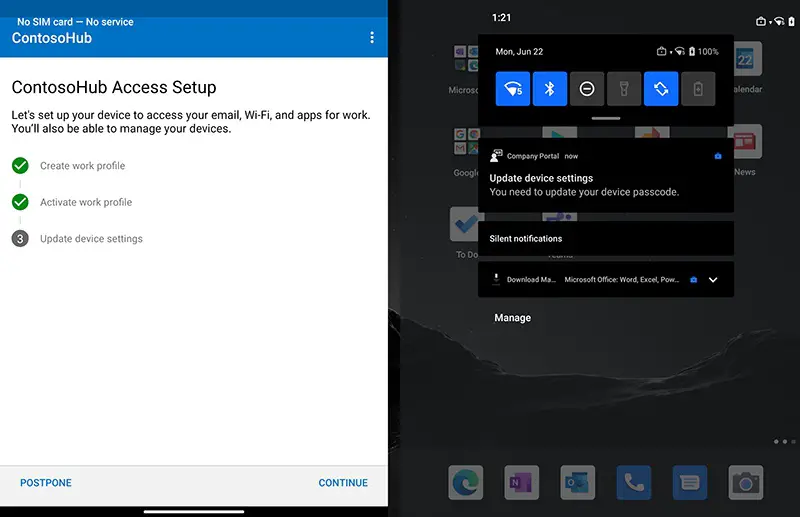Tap the Download Manager notification text

pos(593,280)
